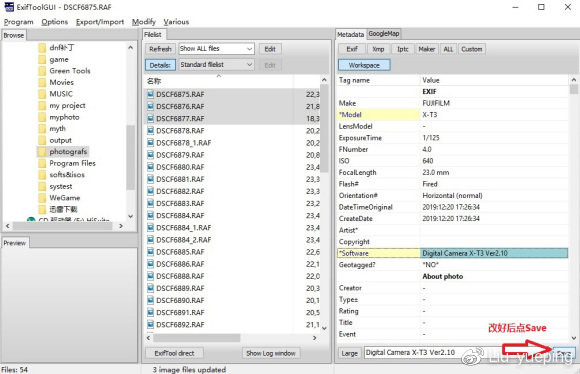This screenshot has height=374, width=580.
Task: Open the Export/Import menu
Action: 100,22
